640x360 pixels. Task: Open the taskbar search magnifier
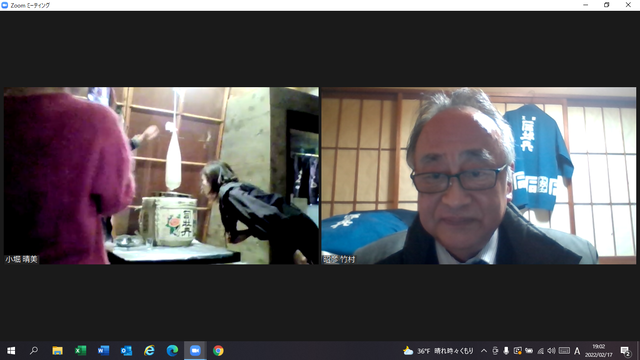tap(34, 351)
